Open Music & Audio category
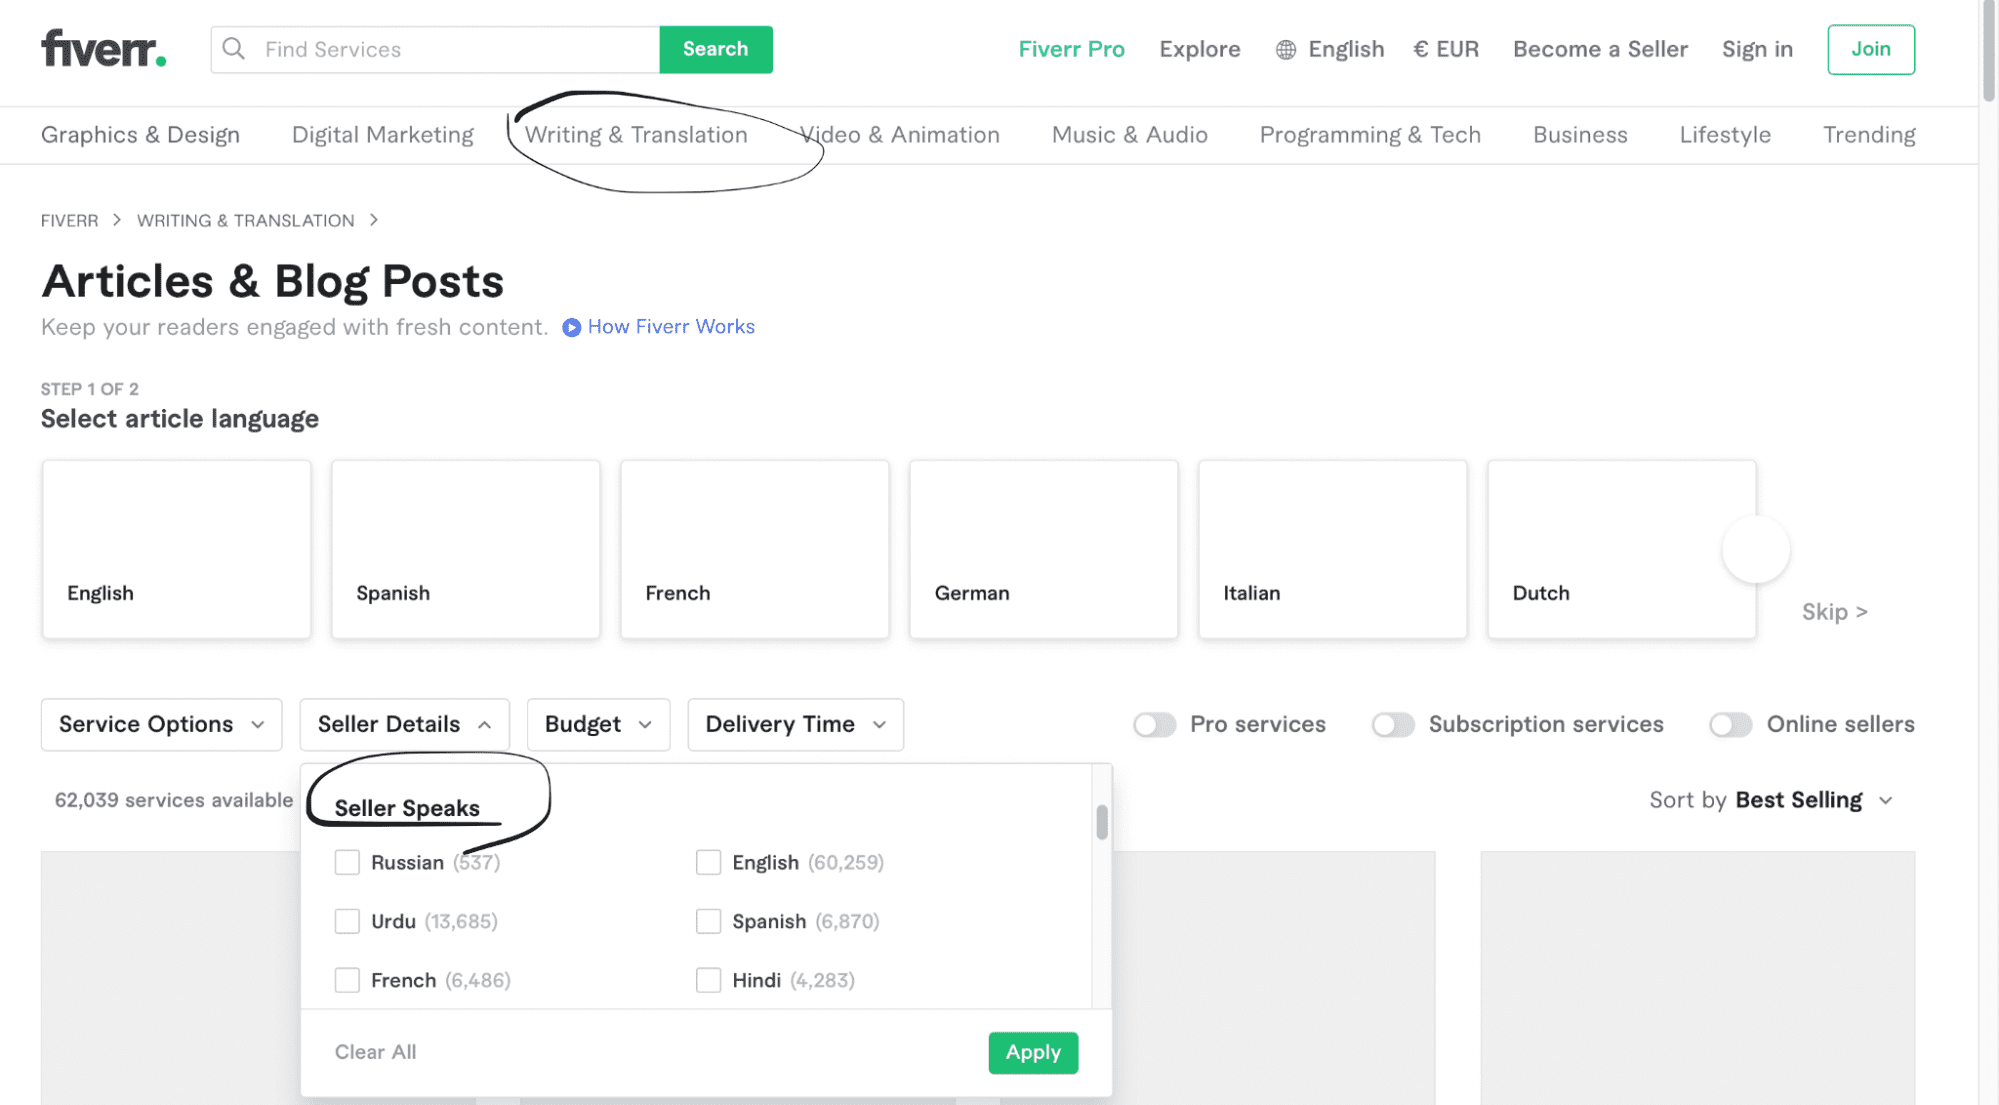The height and width of the screenshot is (1105, 1999). 1129,135
